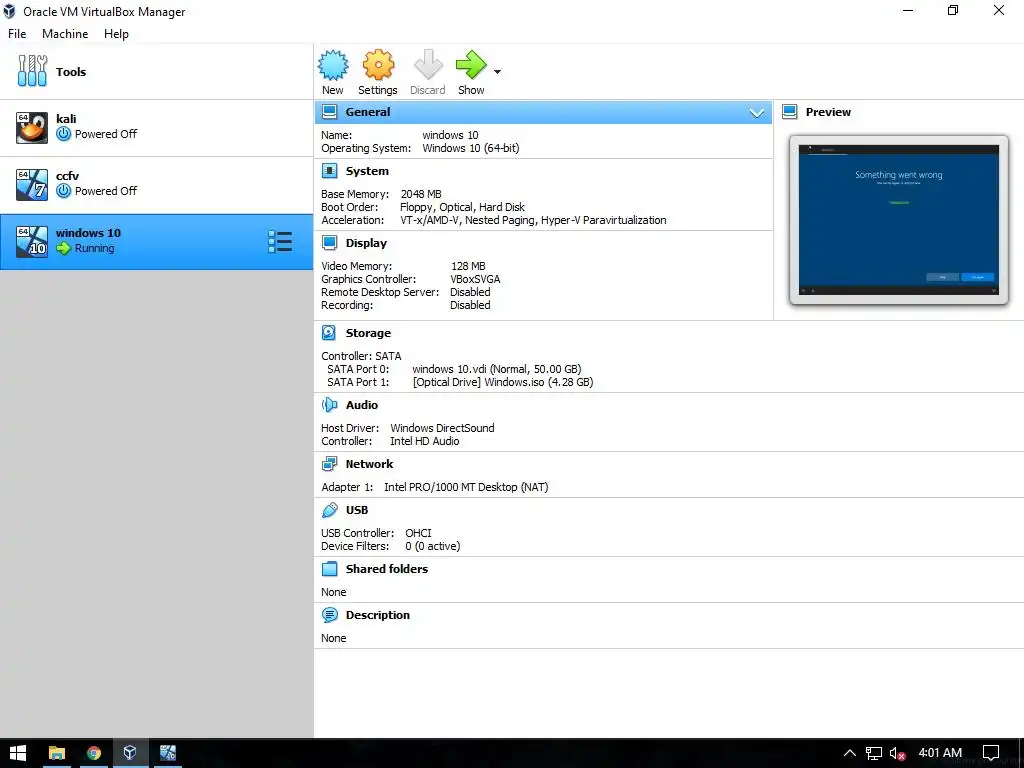Image resolution: width=1024 pixels, height=768 pixels.
Task: Show the VM with green arrow
Action: [471, 65]
